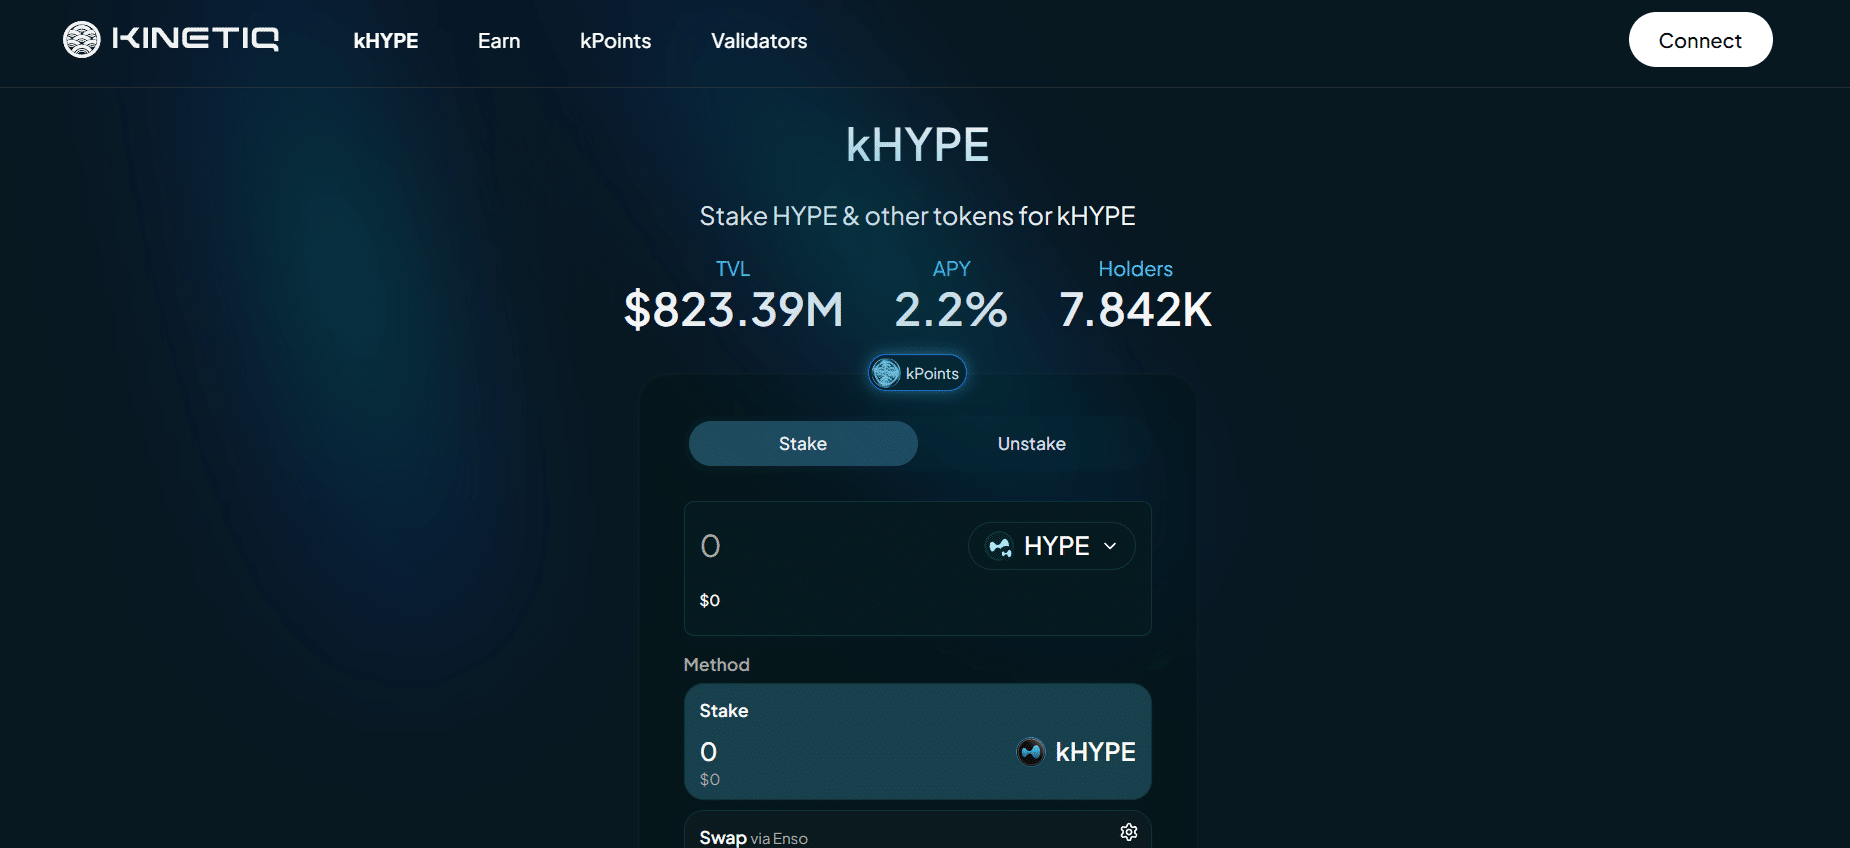Click the Method label
1850x848 pixels.
click(x=716, y=665)
